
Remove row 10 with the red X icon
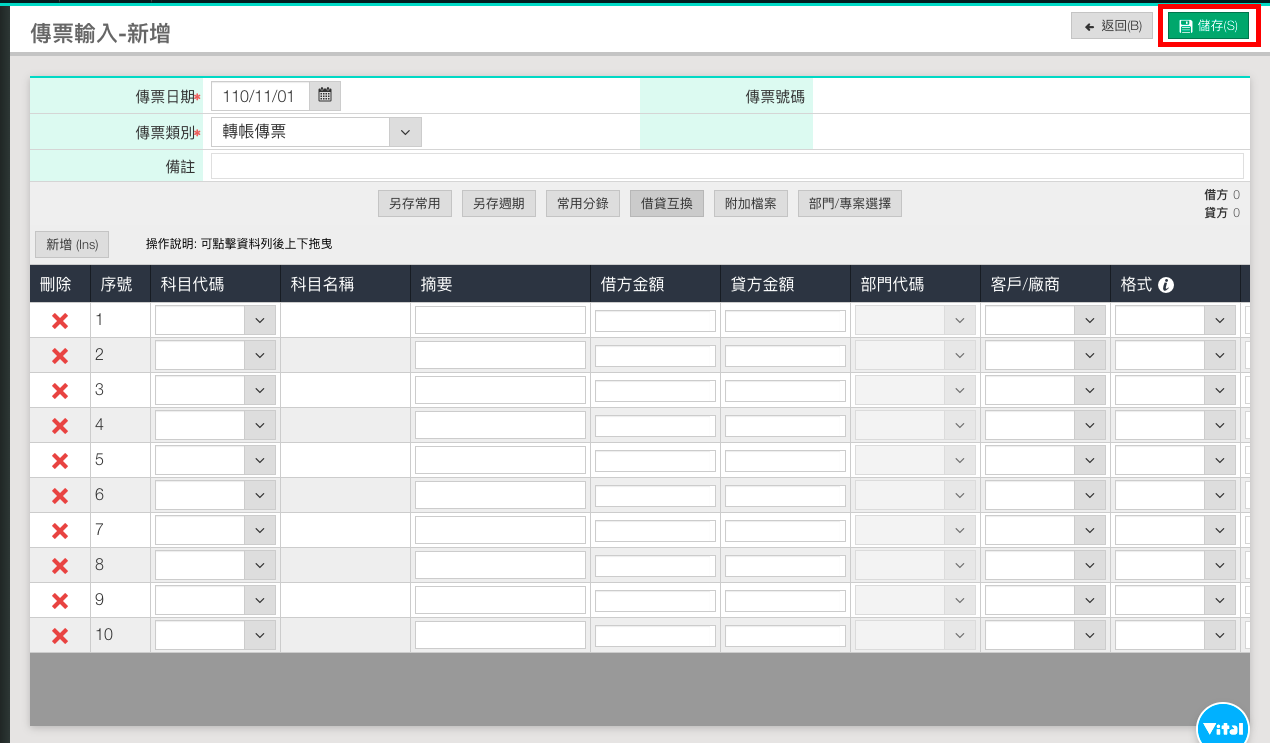click(x=60, y=636)
